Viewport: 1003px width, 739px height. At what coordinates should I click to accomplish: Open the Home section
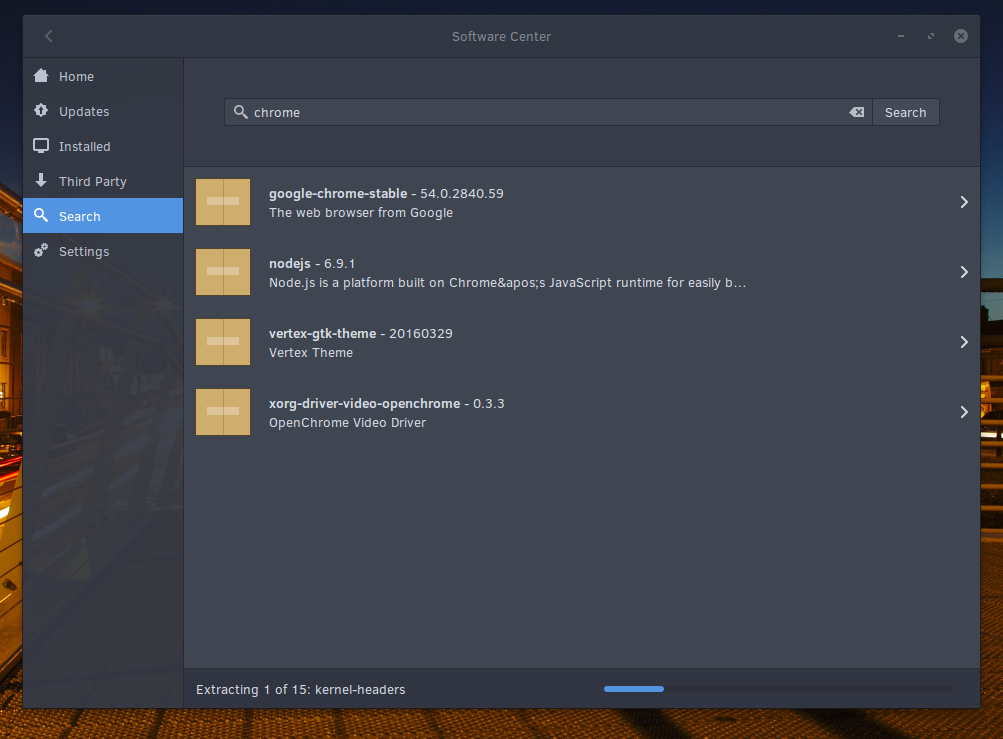103,76
